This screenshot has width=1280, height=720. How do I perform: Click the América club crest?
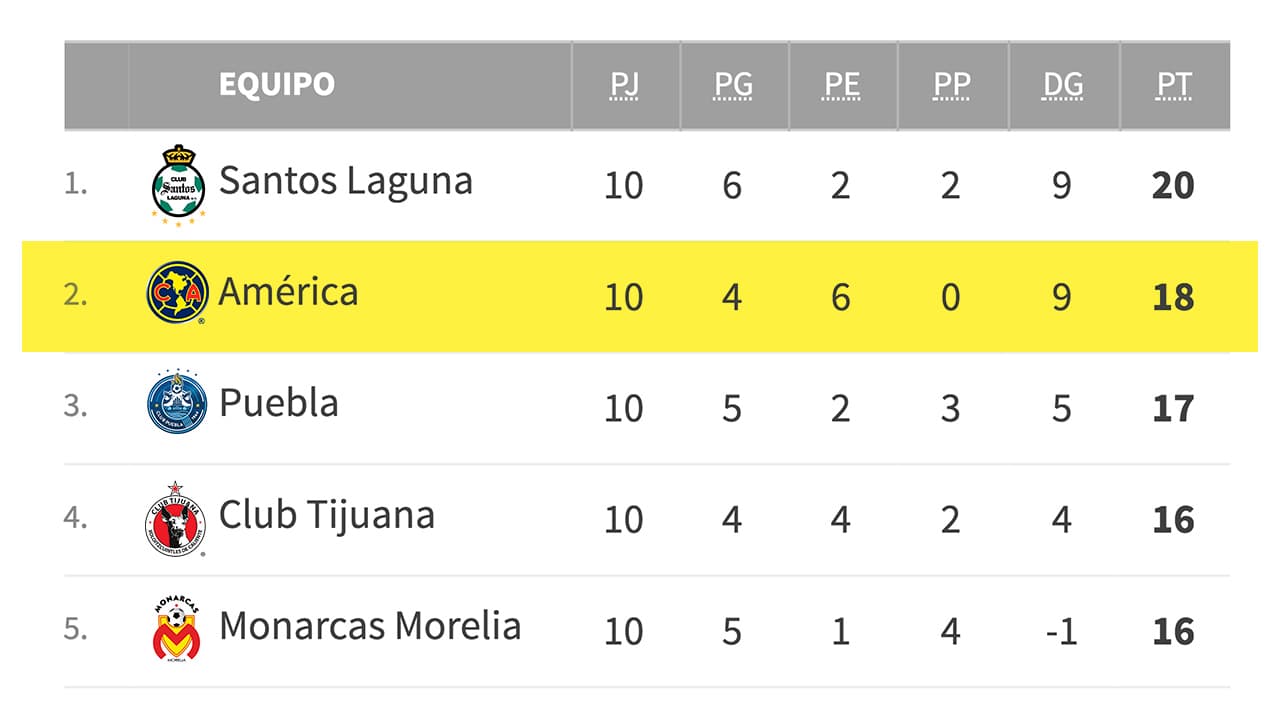click(x=177, y=294)
